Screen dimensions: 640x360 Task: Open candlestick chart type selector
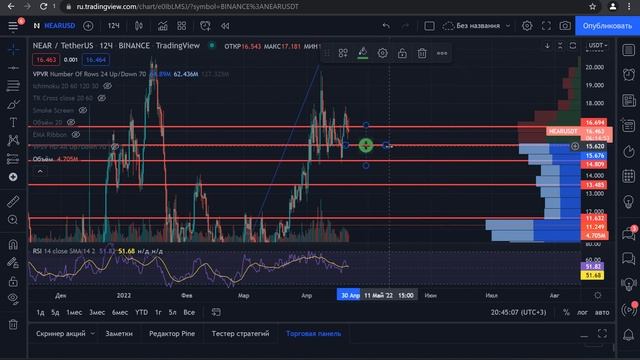tap(139, 26)
